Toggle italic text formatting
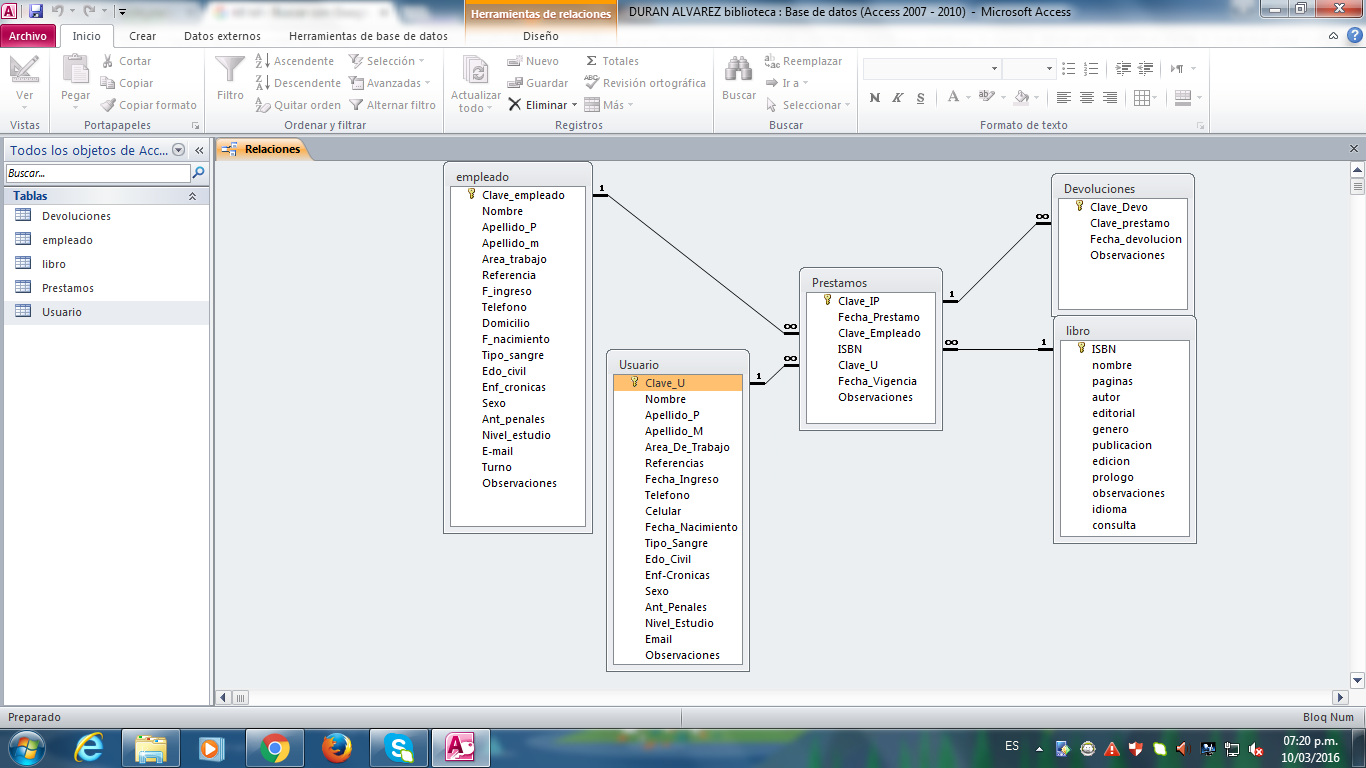 tap(897, 98)
